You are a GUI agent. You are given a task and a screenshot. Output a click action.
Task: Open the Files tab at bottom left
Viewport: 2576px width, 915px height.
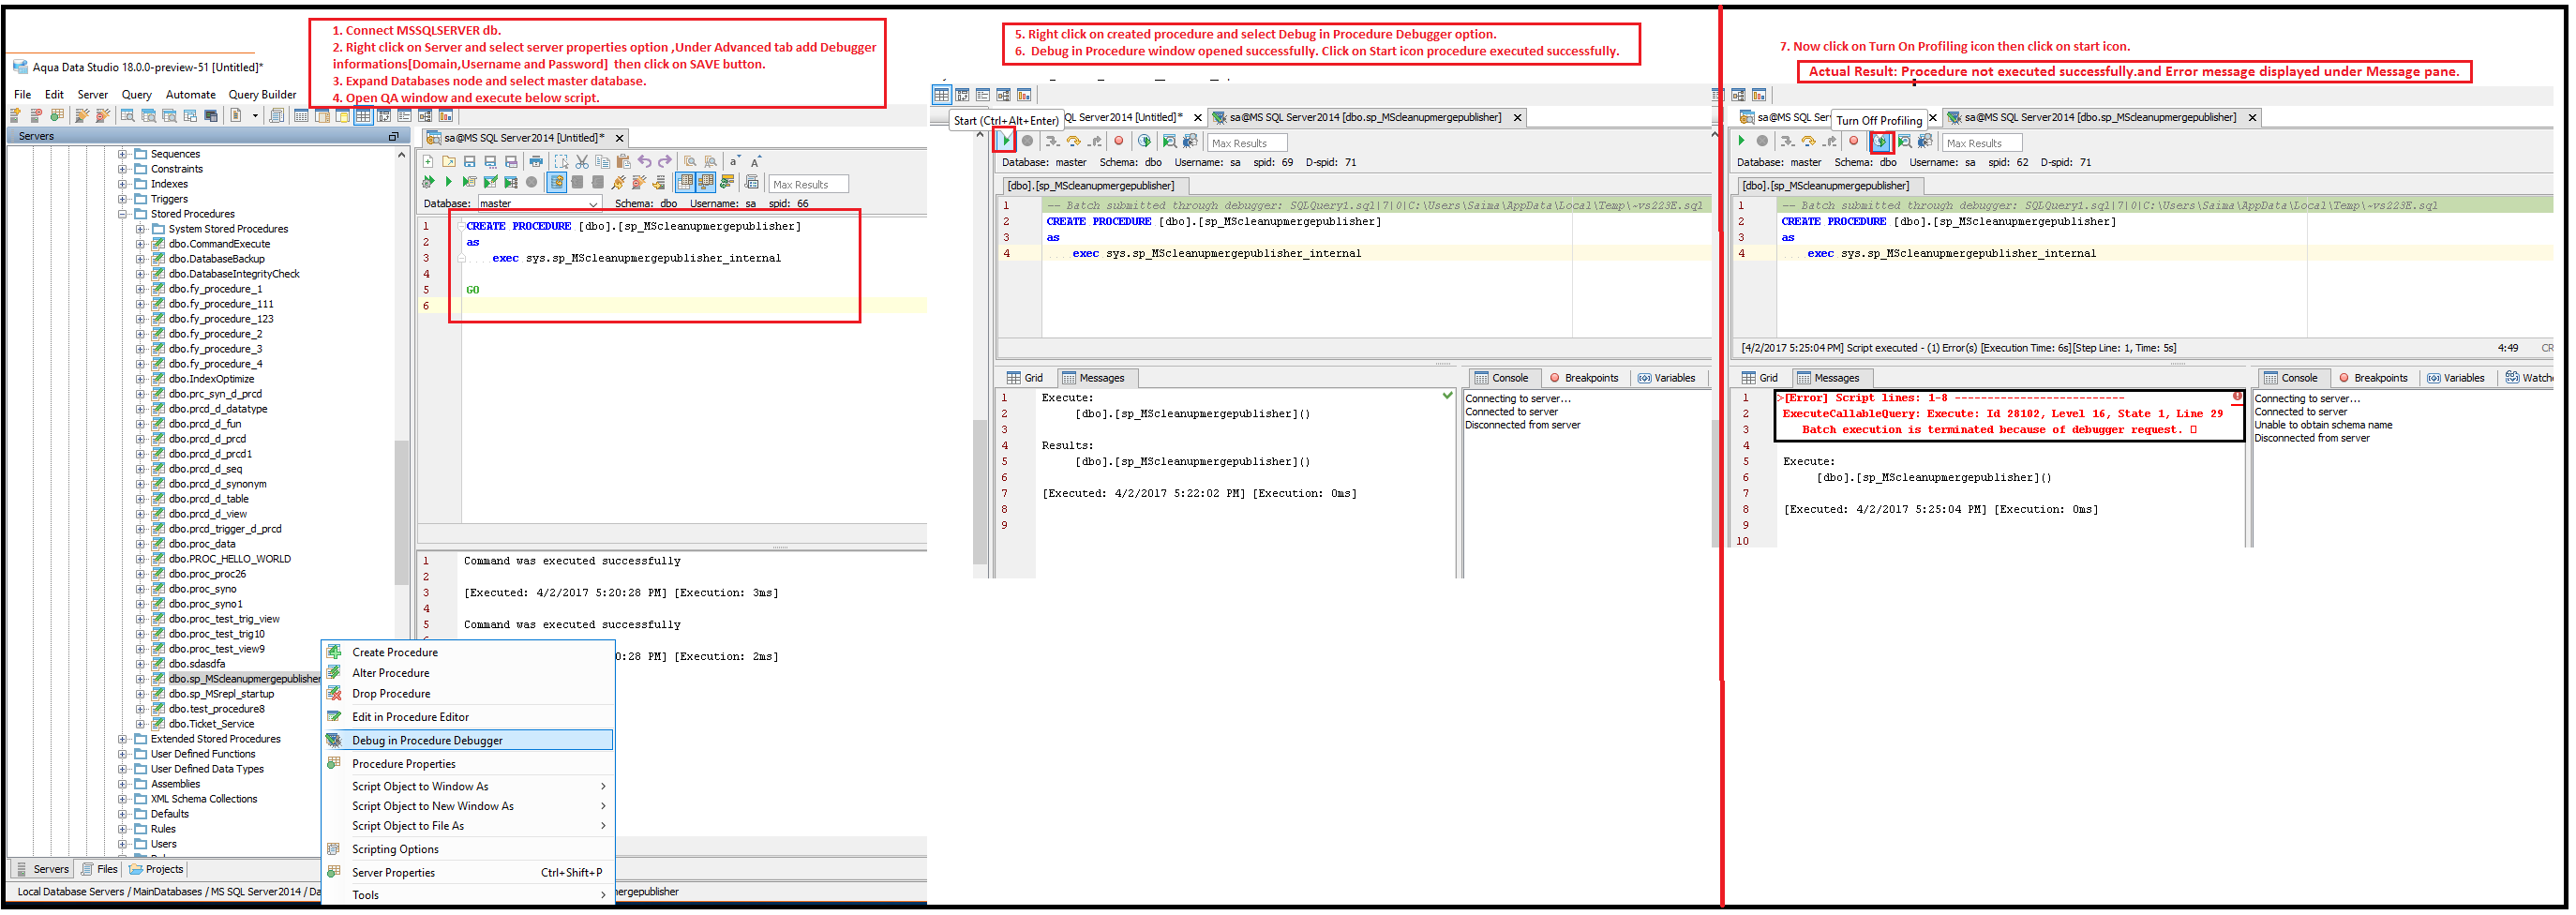(x=100, y=869)
